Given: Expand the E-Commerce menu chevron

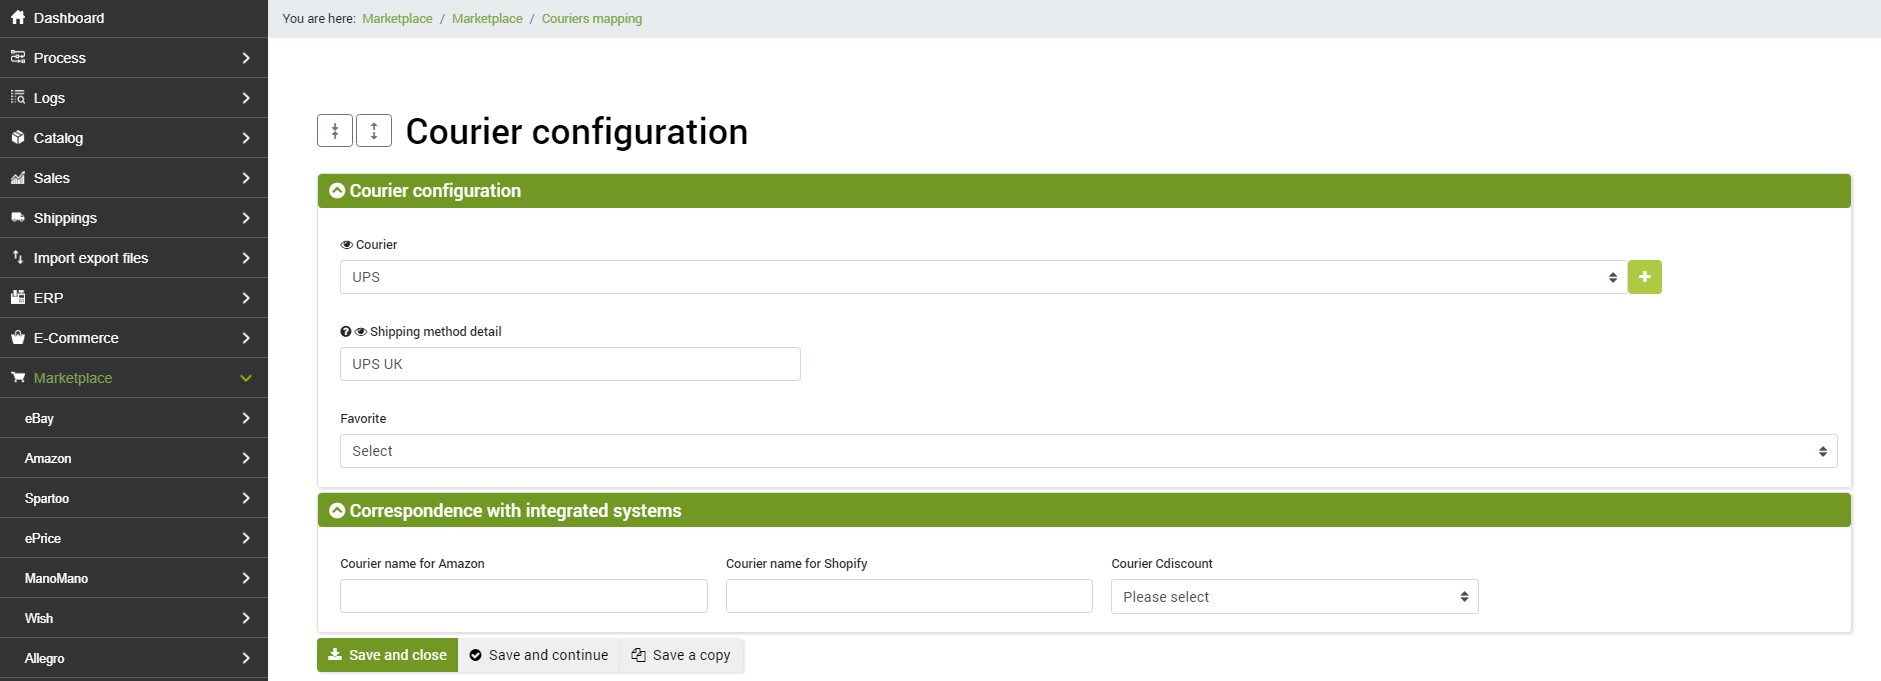Looking at the screenshot, I should point(246,338).
